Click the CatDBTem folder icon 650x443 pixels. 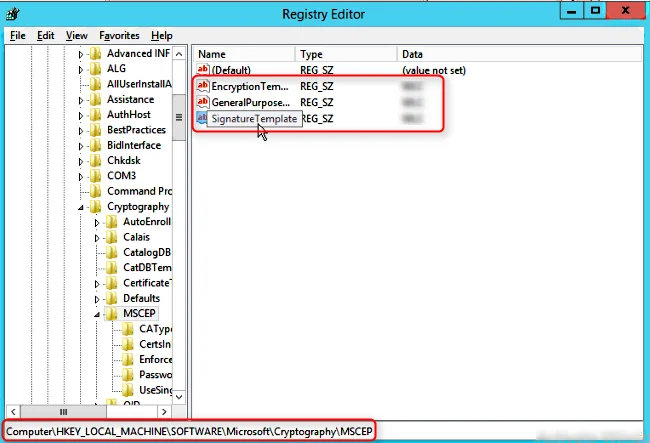pos(112,268)
